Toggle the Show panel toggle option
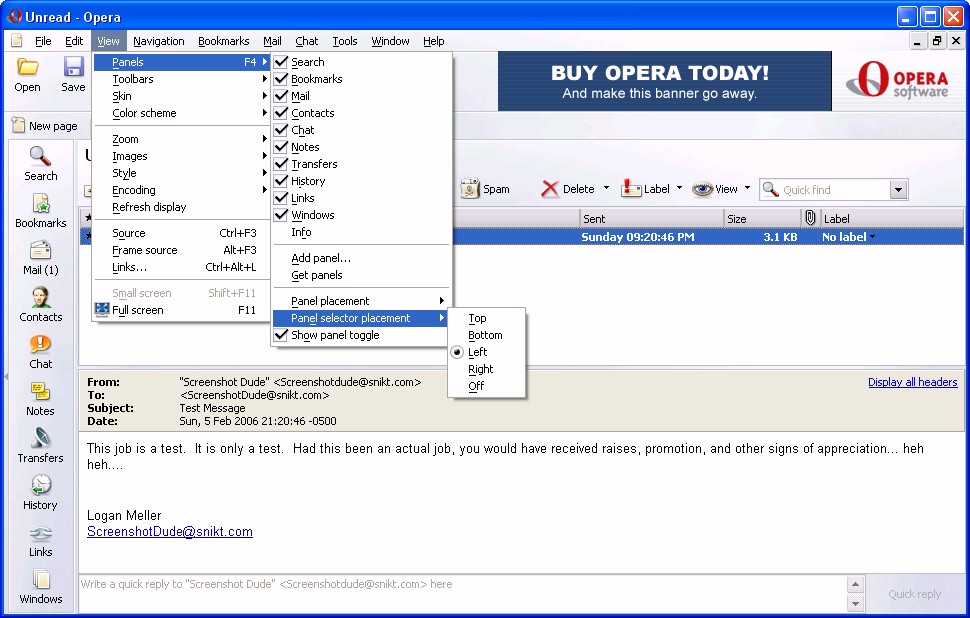The width and height of the screenshot is (970, 618). pyautogui.click(x=334, y=335)
